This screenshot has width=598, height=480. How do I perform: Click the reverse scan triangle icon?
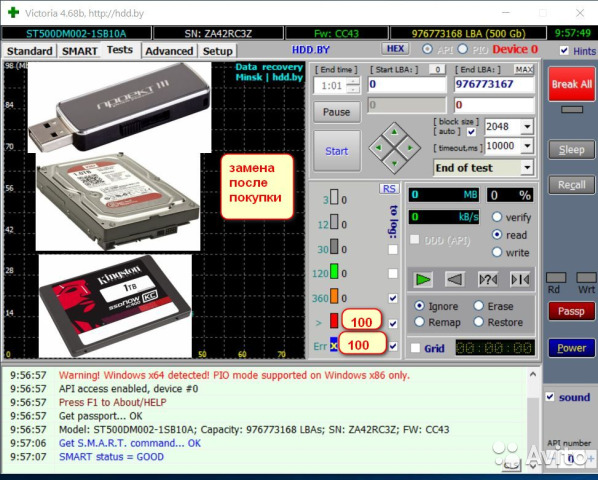(455, 279)
